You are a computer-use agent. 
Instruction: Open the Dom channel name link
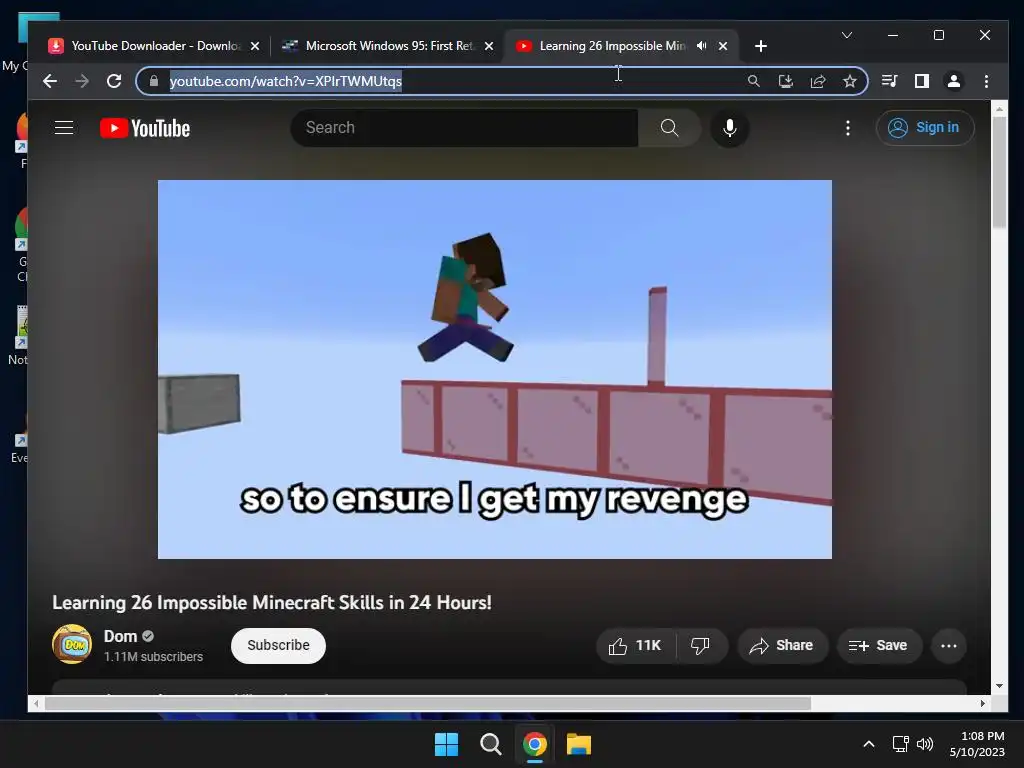pos(121,637)
